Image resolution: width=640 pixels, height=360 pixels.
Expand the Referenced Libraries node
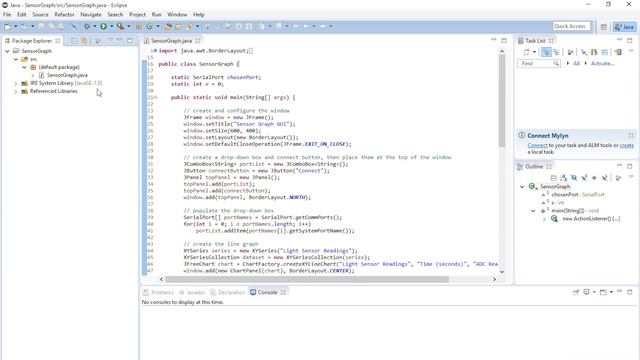click(x=16, y=91)
